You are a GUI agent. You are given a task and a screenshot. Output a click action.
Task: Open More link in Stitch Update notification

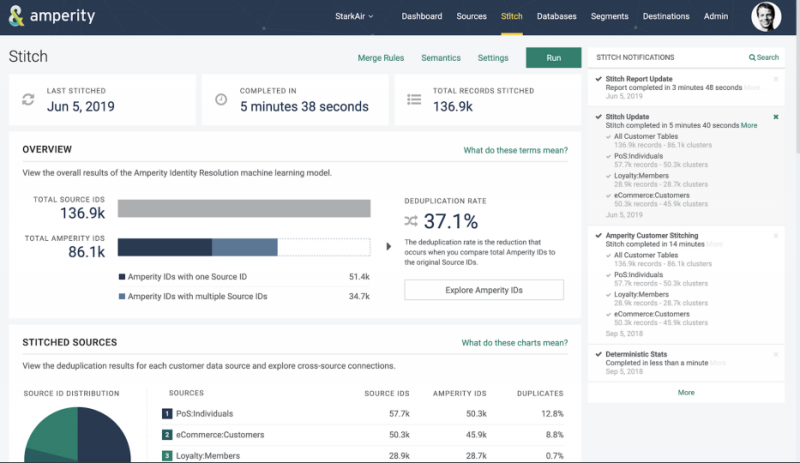pos(749,125)
